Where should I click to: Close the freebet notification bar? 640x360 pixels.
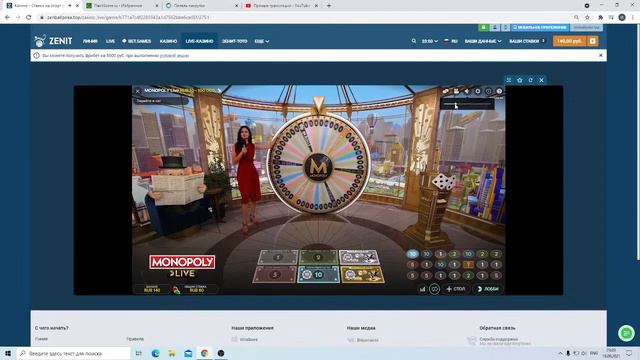coord(600,55)
